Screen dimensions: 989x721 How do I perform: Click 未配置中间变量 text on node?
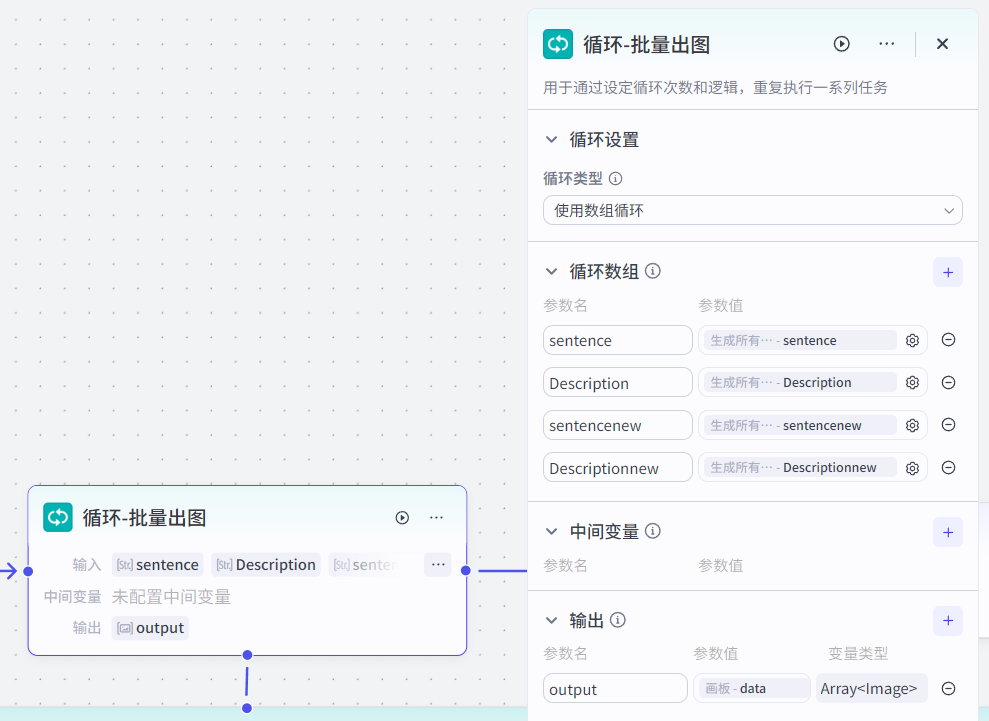172,597
